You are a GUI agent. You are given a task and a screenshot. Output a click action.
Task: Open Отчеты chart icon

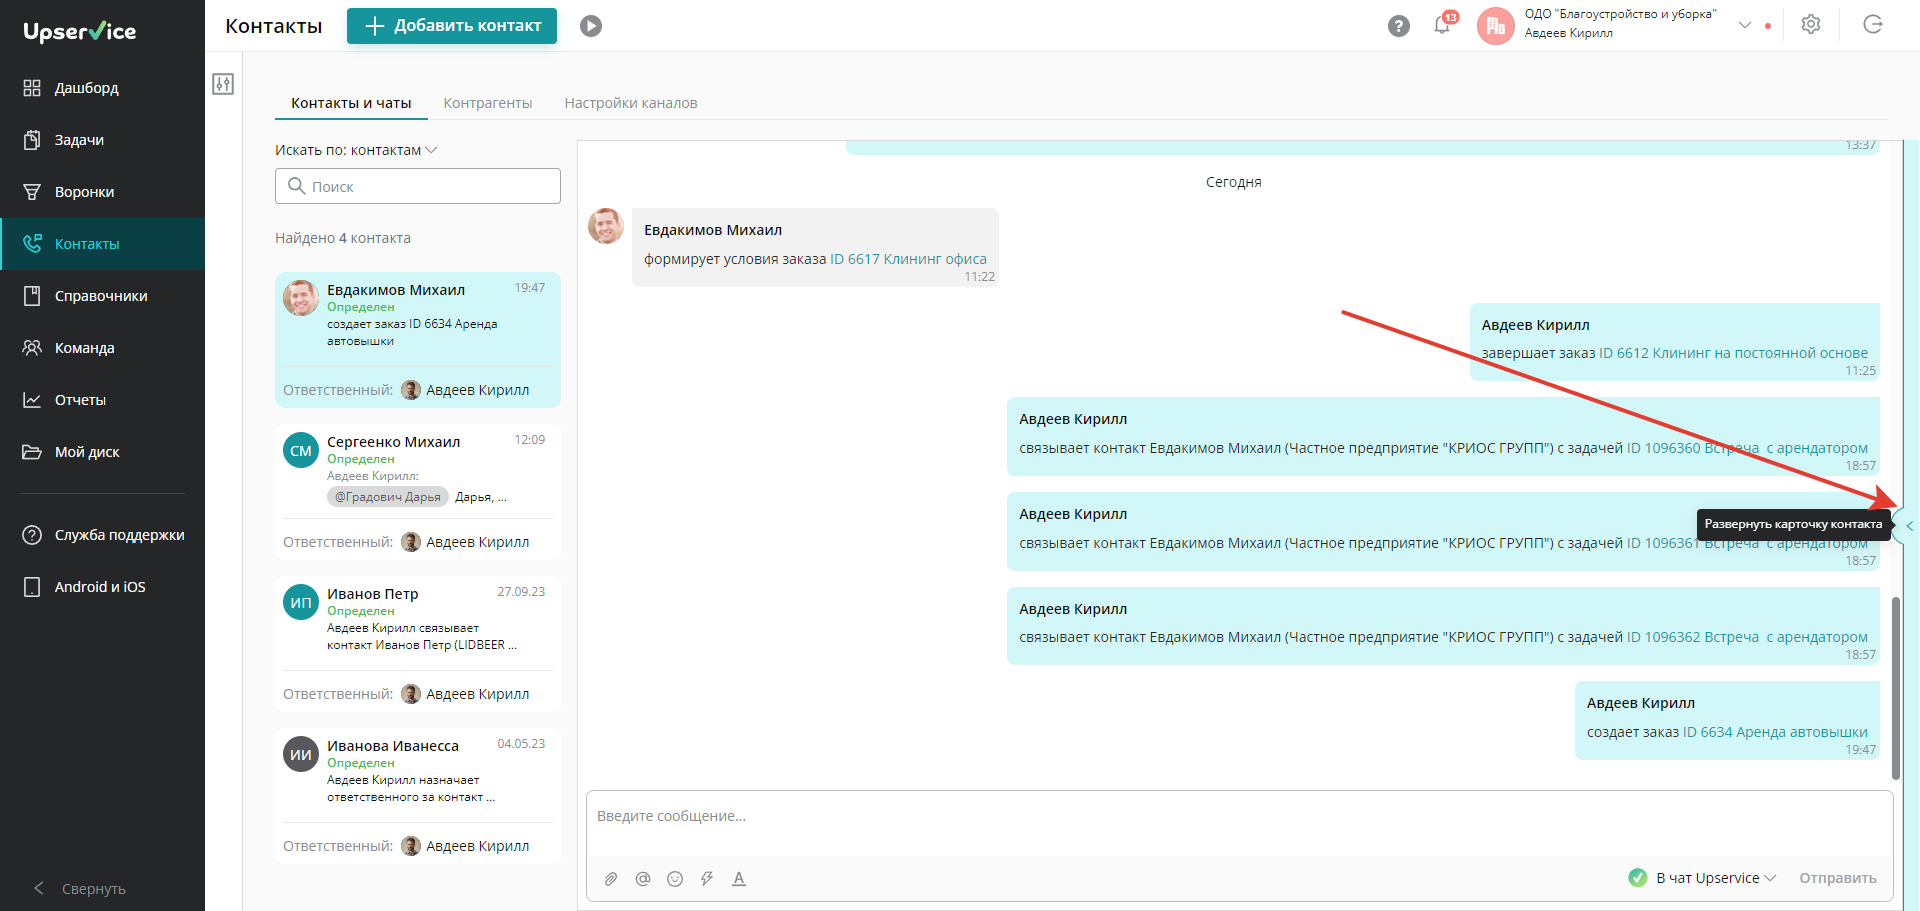32,400
